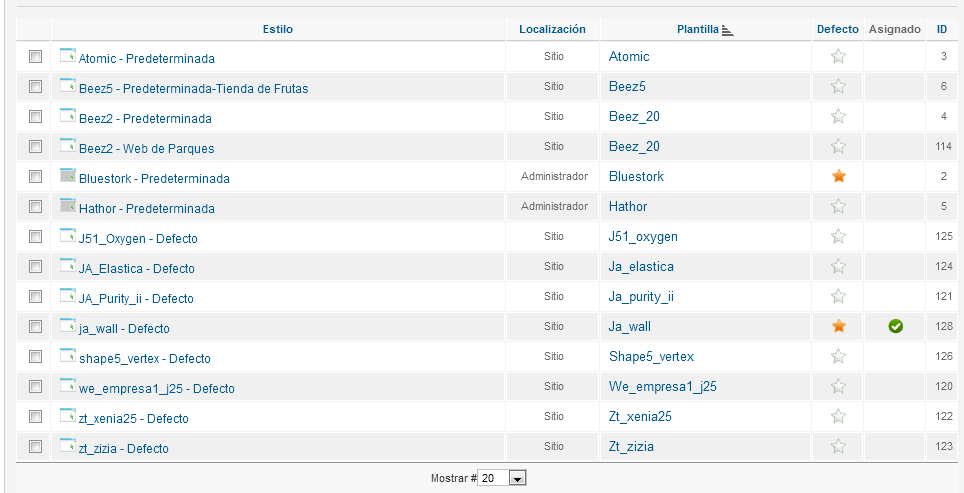Open the We_empresa1_j25 template link

pos(663,387)
